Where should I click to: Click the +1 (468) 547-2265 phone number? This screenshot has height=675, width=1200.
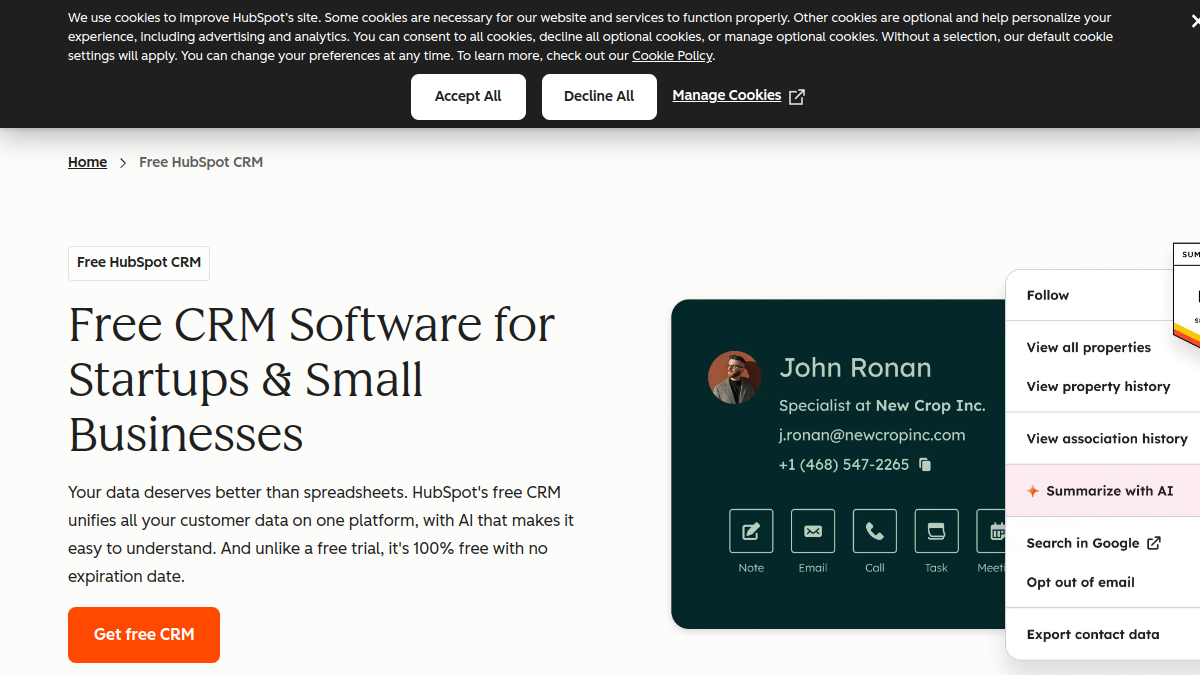(x=844, y=465)
